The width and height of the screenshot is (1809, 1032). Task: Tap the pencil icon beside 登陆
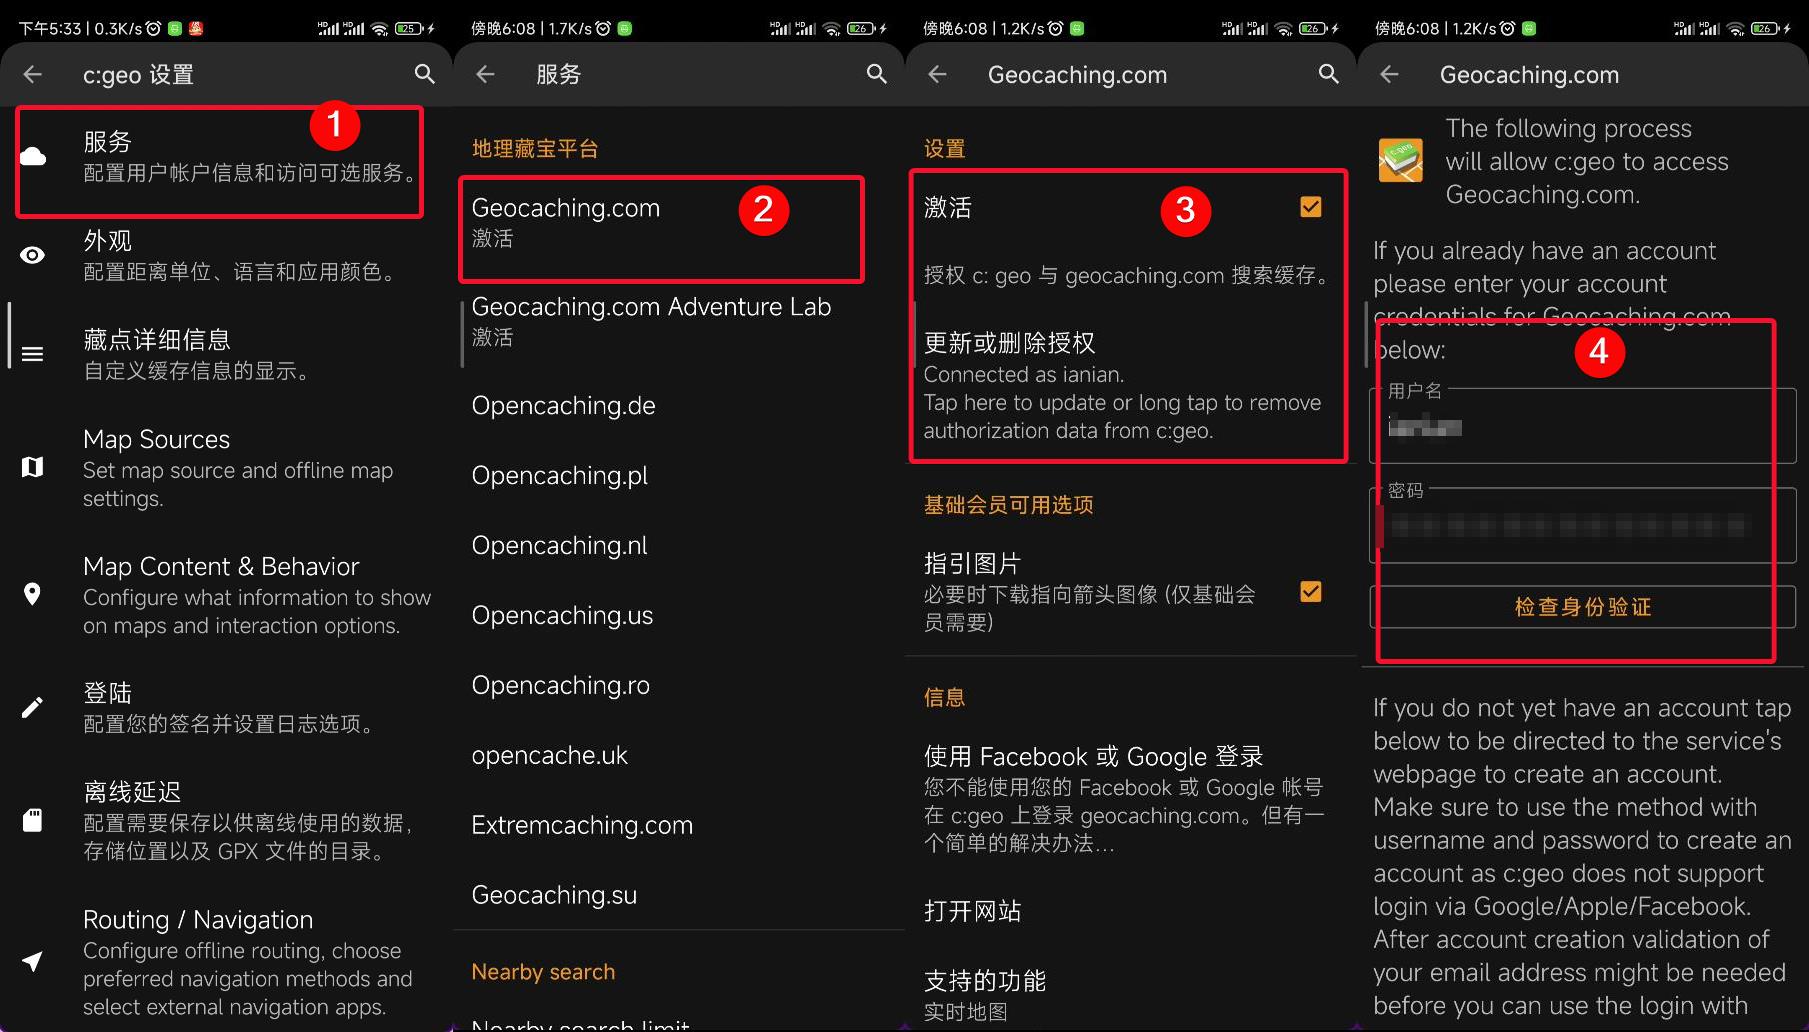pos(33,707)
